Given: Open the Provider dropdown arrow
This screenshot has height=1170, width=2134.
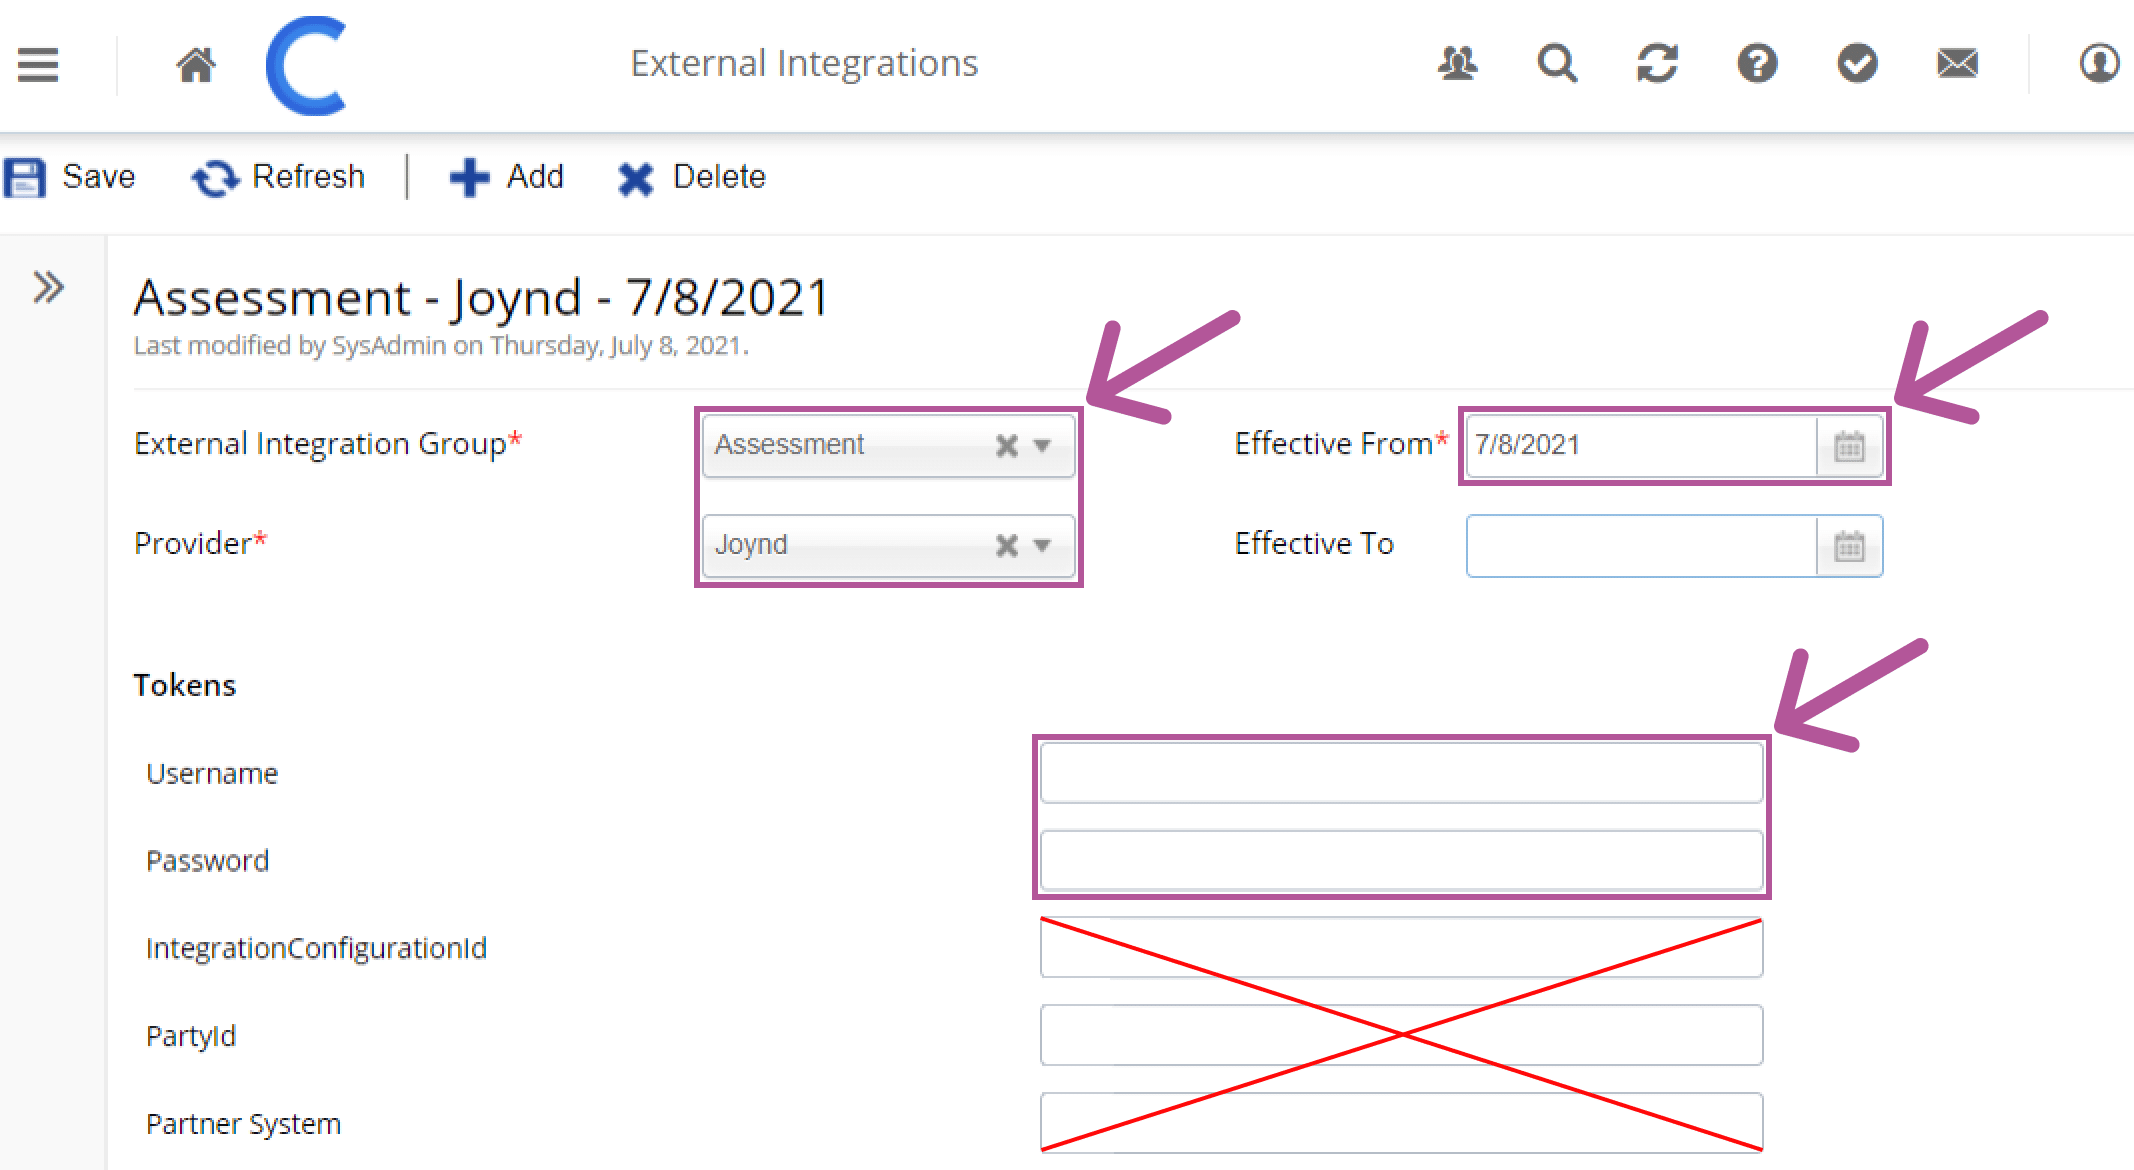Looking at the screenshot, I should click(x=1042, y=545).
